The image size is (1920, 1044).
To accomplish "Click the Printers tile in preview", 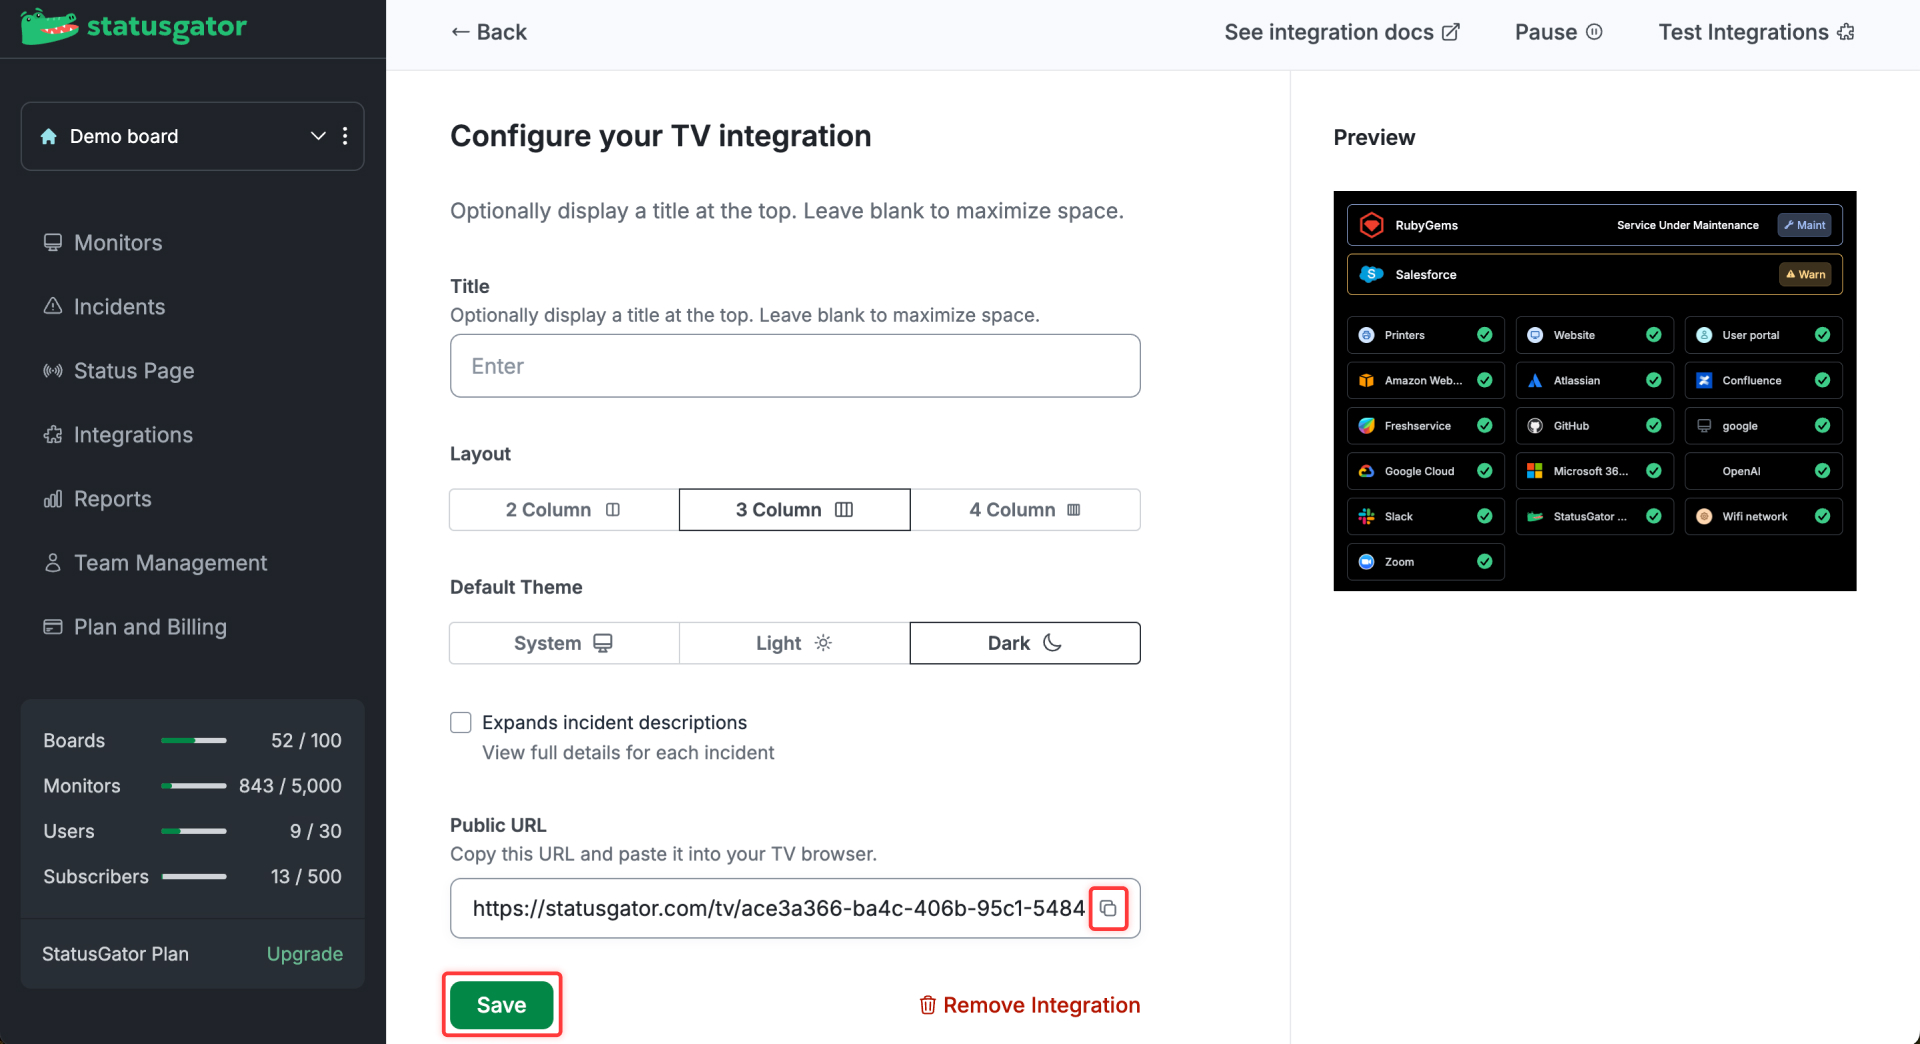I will pos(1426,335).
